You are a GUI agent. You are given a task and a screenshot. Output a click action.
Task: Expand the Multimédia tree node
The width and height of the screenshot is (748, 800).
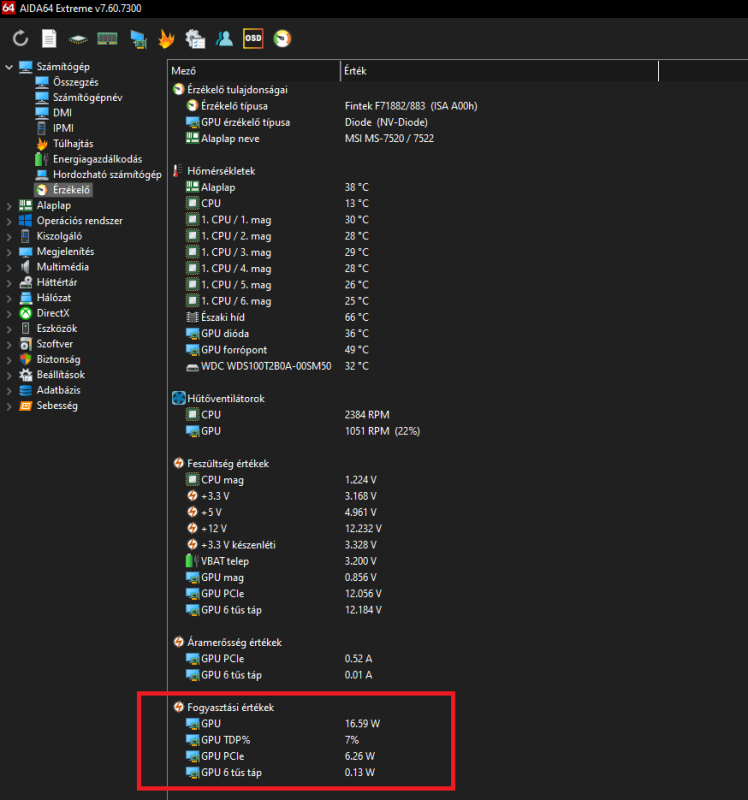click(x=9, y=267)
